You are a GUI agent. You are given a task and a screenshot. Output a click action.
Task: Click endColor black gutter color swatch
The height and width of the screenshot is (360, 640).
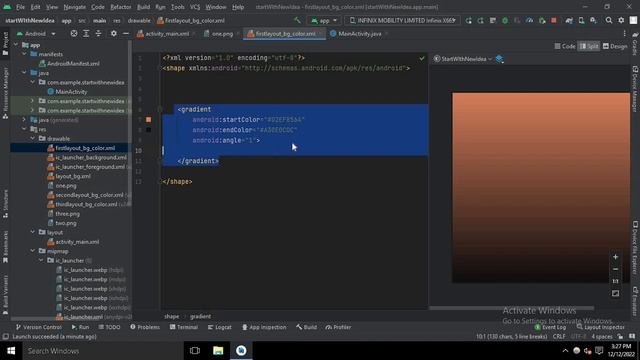(149, 130)
